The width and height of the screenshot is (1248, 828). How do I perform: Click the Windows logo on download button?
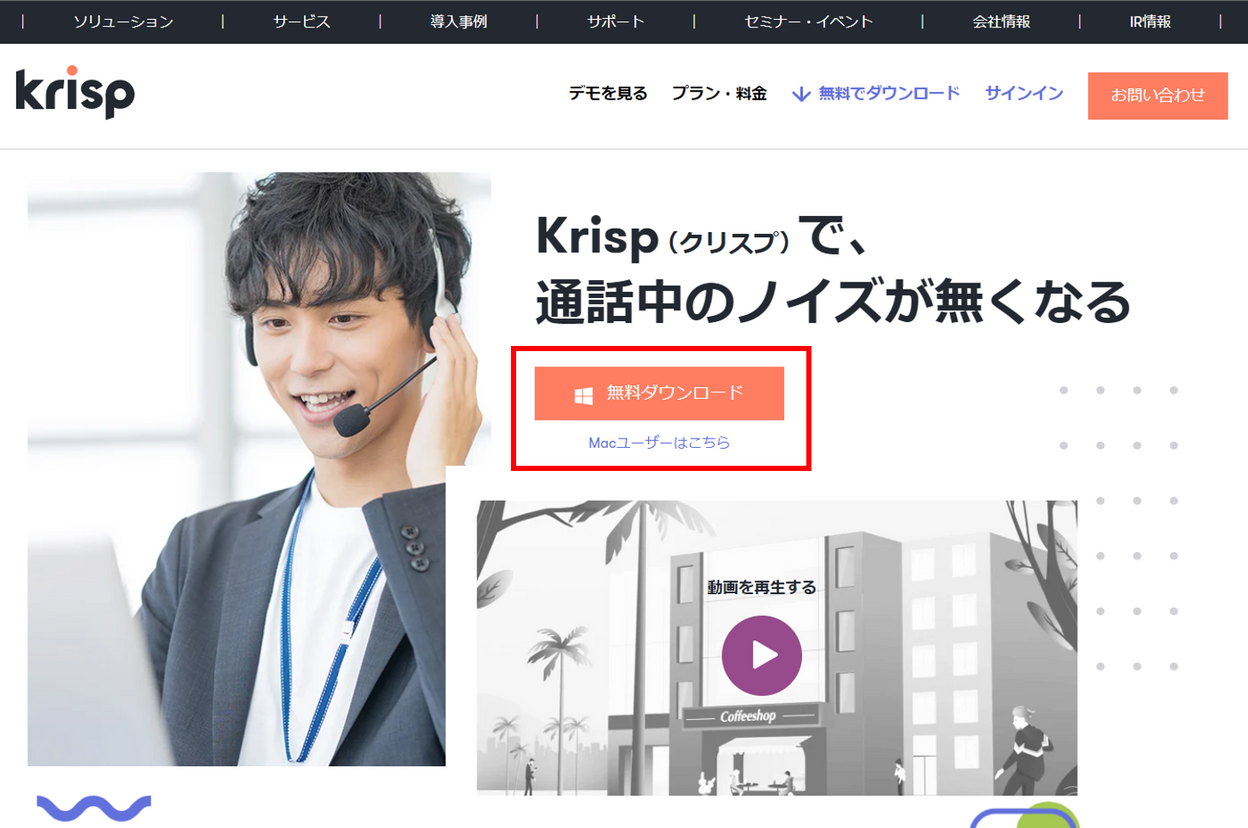click(584, 394)
